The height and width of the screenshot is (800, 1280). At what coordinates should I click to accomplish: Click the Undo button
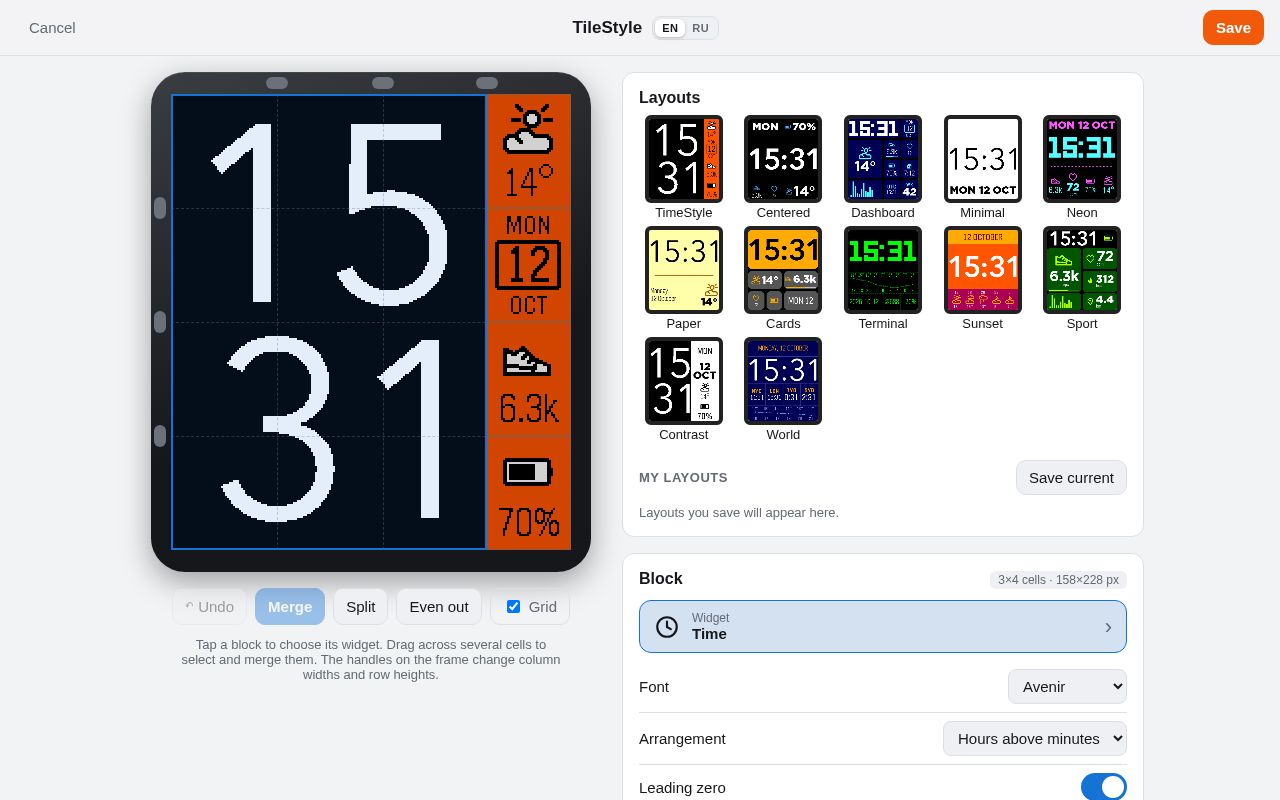[x=209, y=607]
